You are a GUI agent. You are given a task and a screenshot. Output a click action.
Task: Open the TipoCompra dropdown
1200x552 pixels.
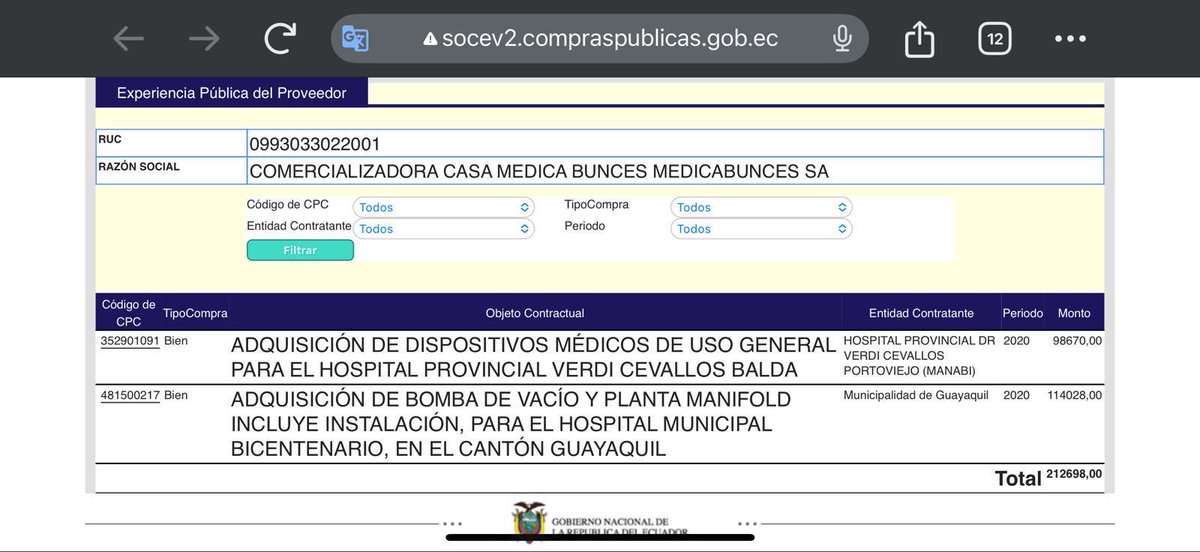tap(761, 207)
